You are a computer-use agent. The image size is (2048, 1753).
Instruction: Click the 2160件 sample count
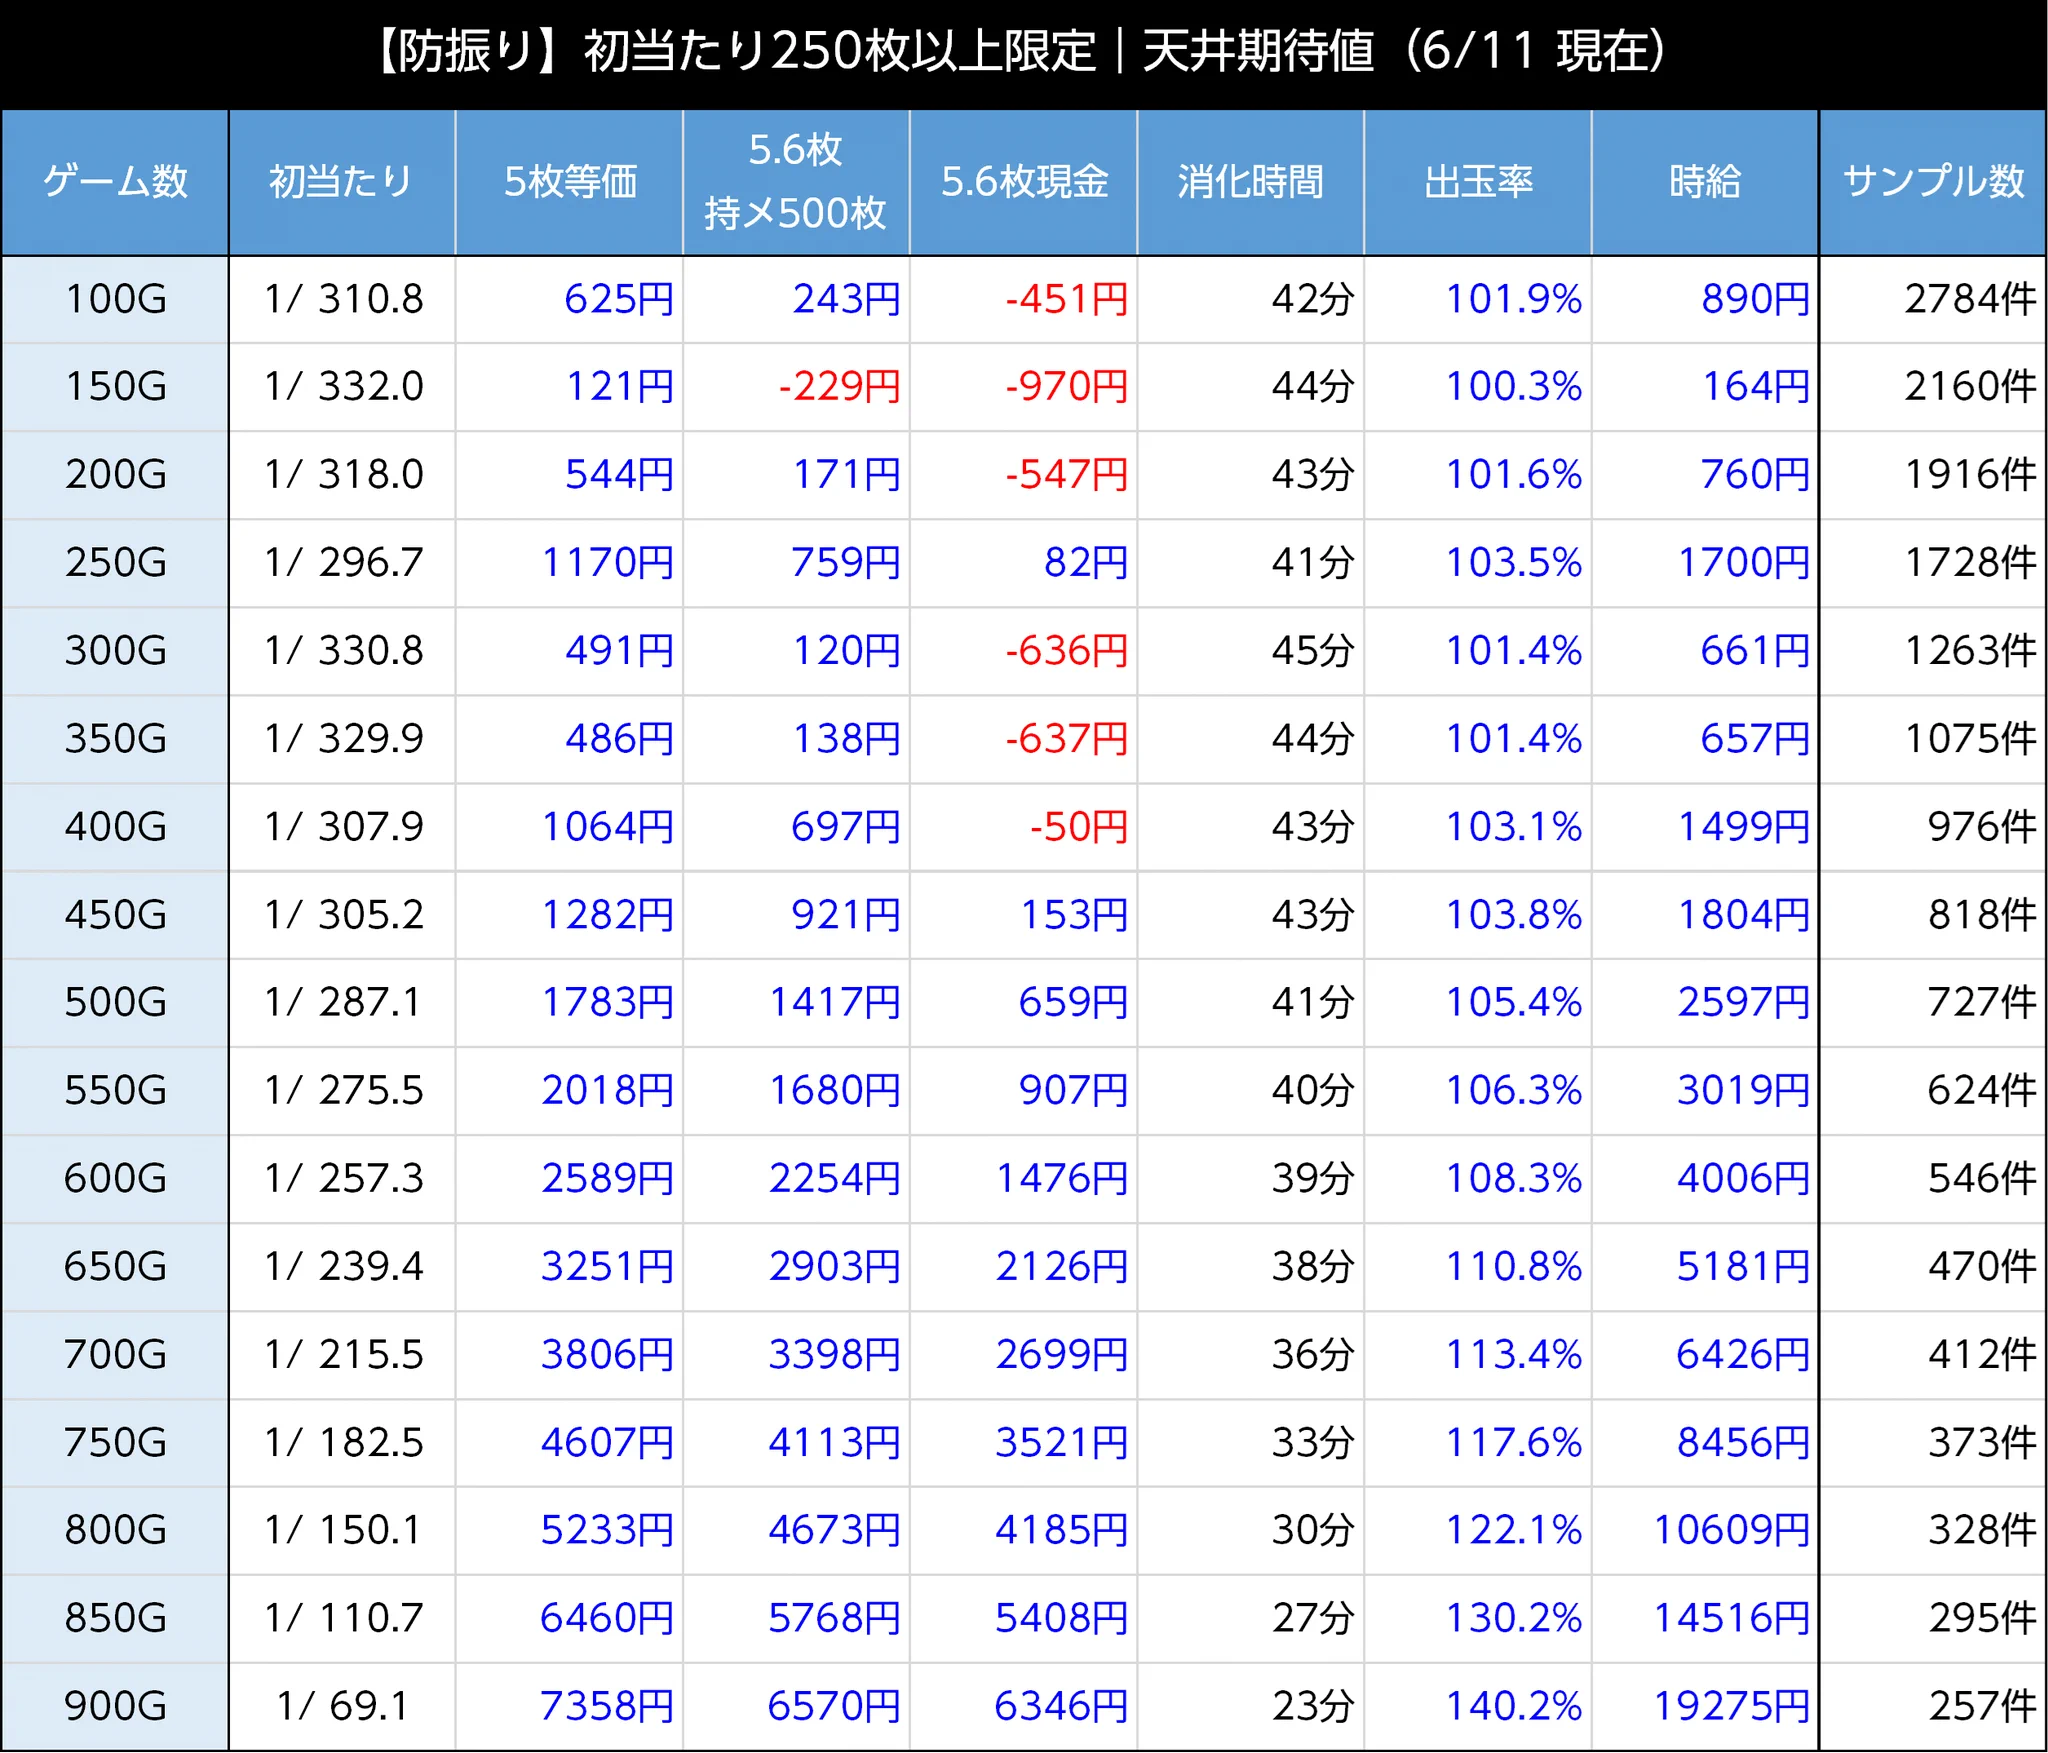(x=1970, y=386)
